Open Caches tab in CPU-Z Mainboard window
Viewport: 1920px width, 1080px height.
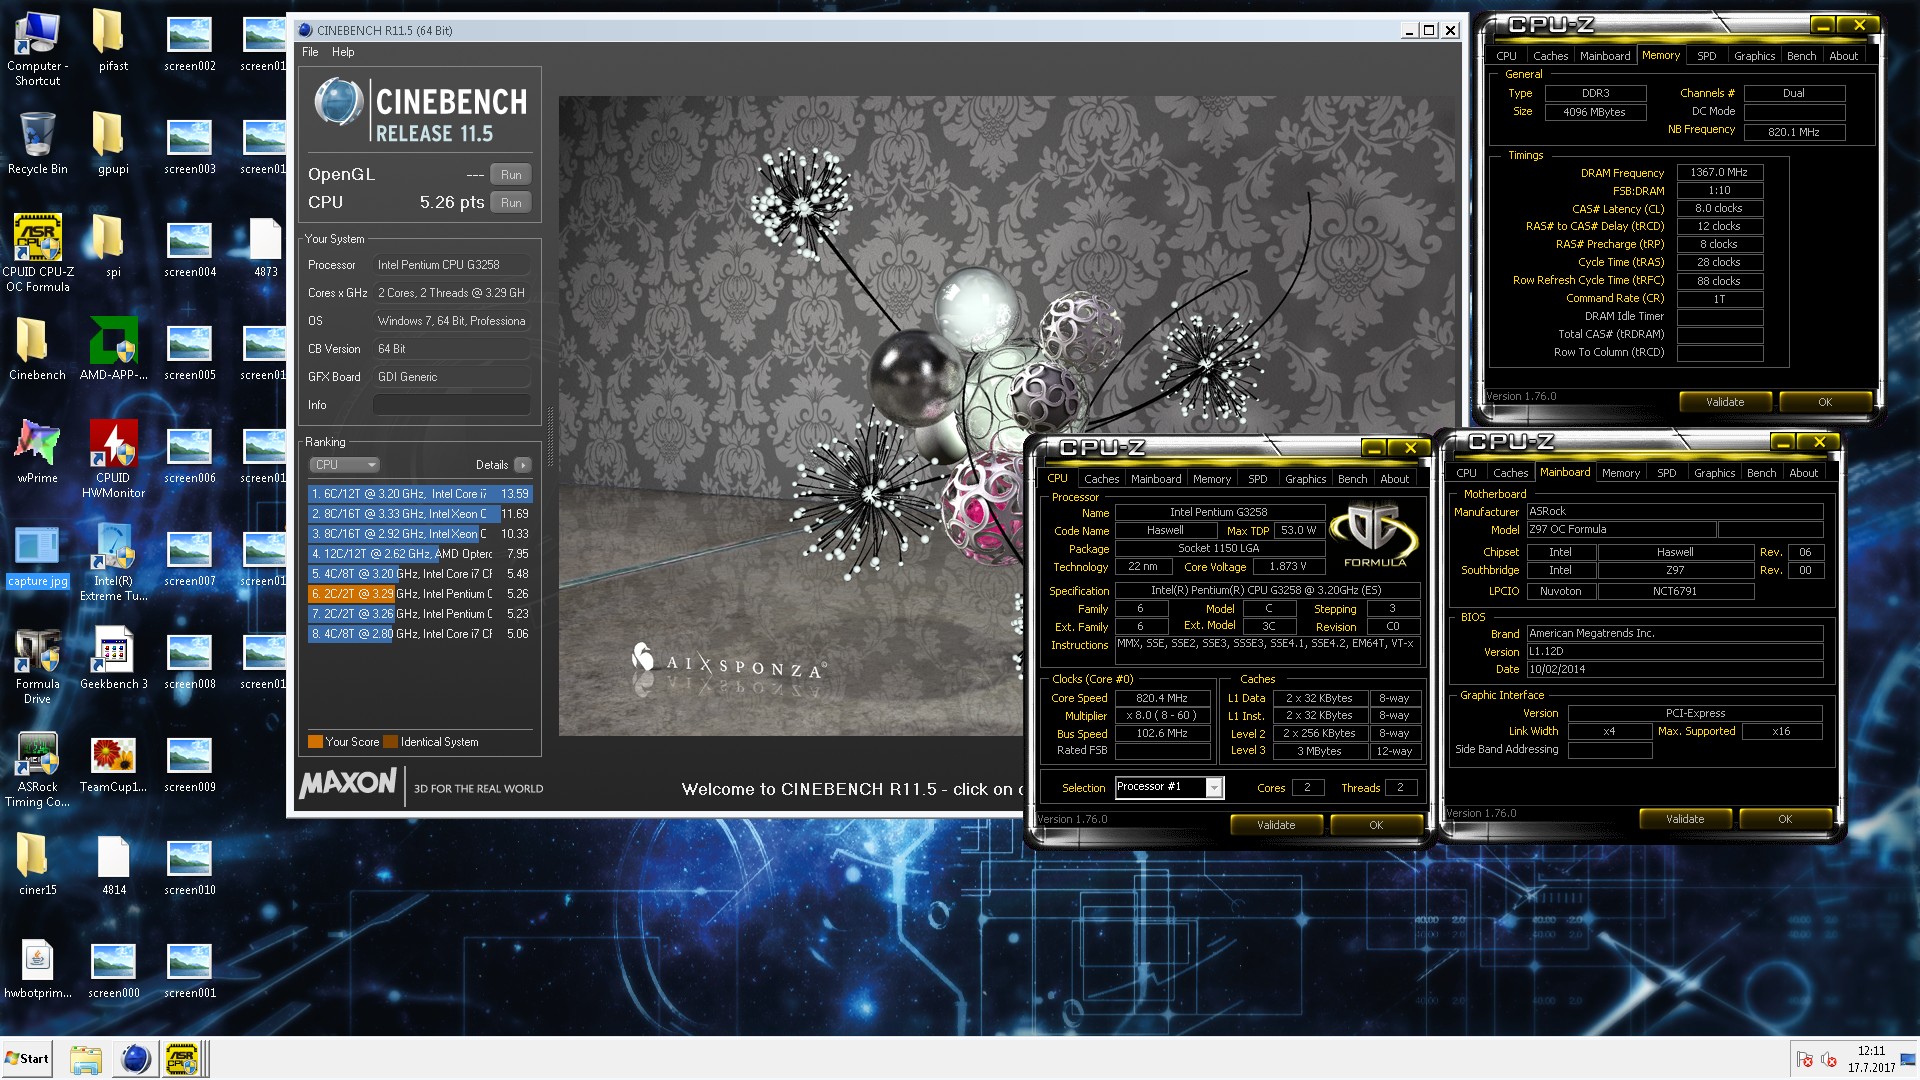(x=1510, y=473)
